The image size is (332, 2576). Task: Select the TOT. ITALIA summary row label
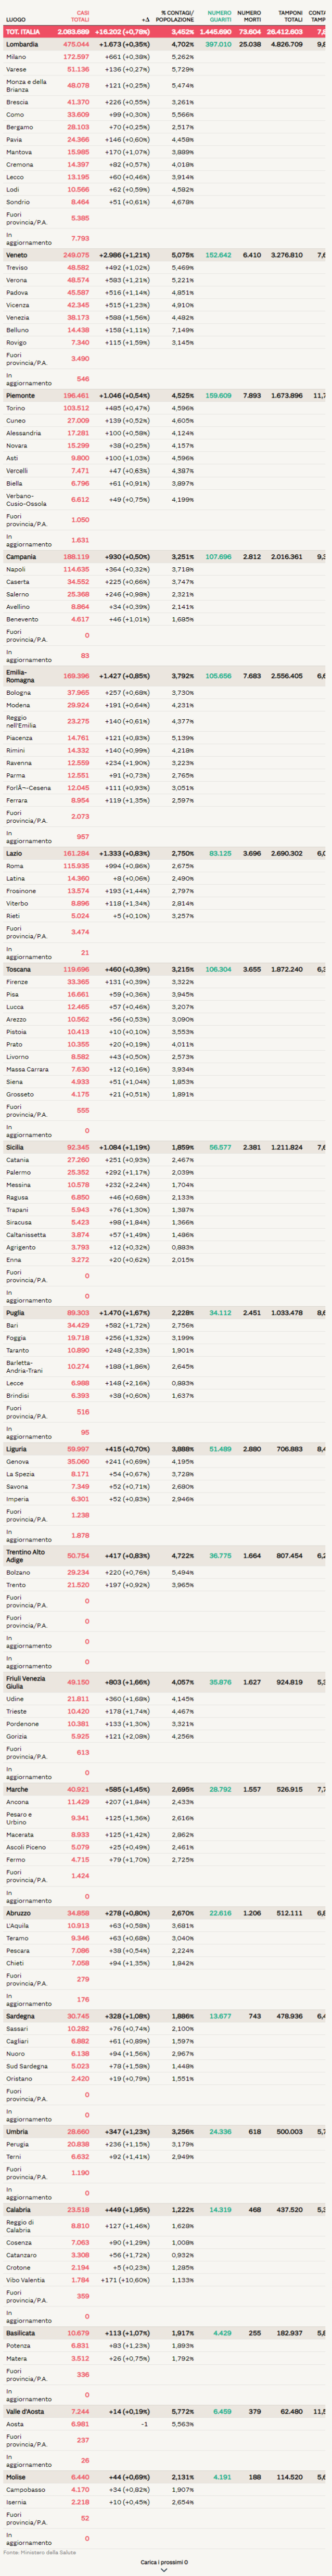(23, 32)
